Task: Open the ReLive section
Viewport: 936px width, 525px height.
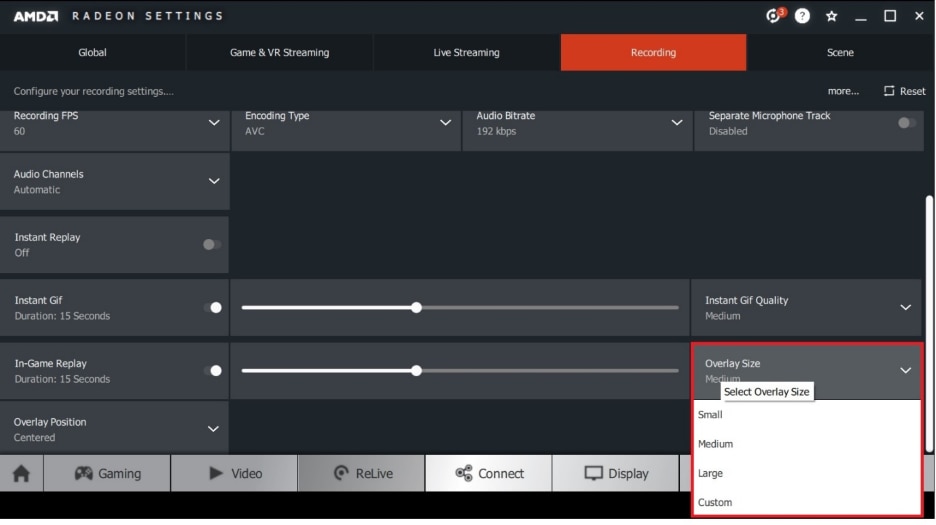Action: [362, 474]
